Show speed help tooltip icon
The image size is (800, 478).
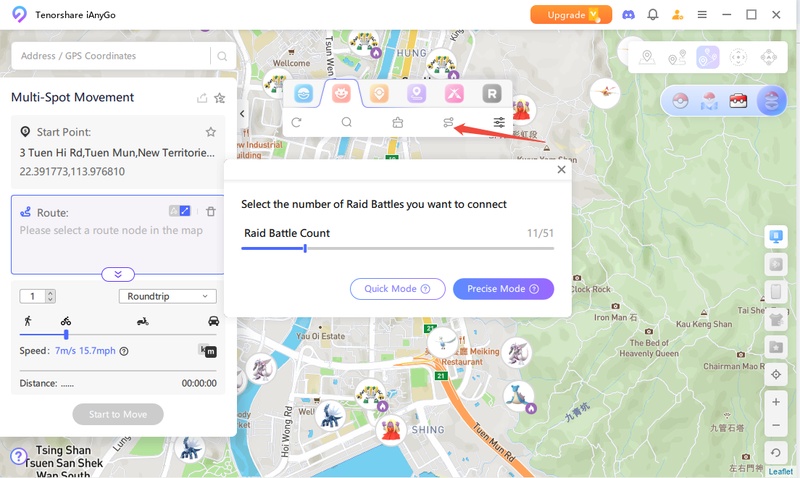click(x=123, y=351)
